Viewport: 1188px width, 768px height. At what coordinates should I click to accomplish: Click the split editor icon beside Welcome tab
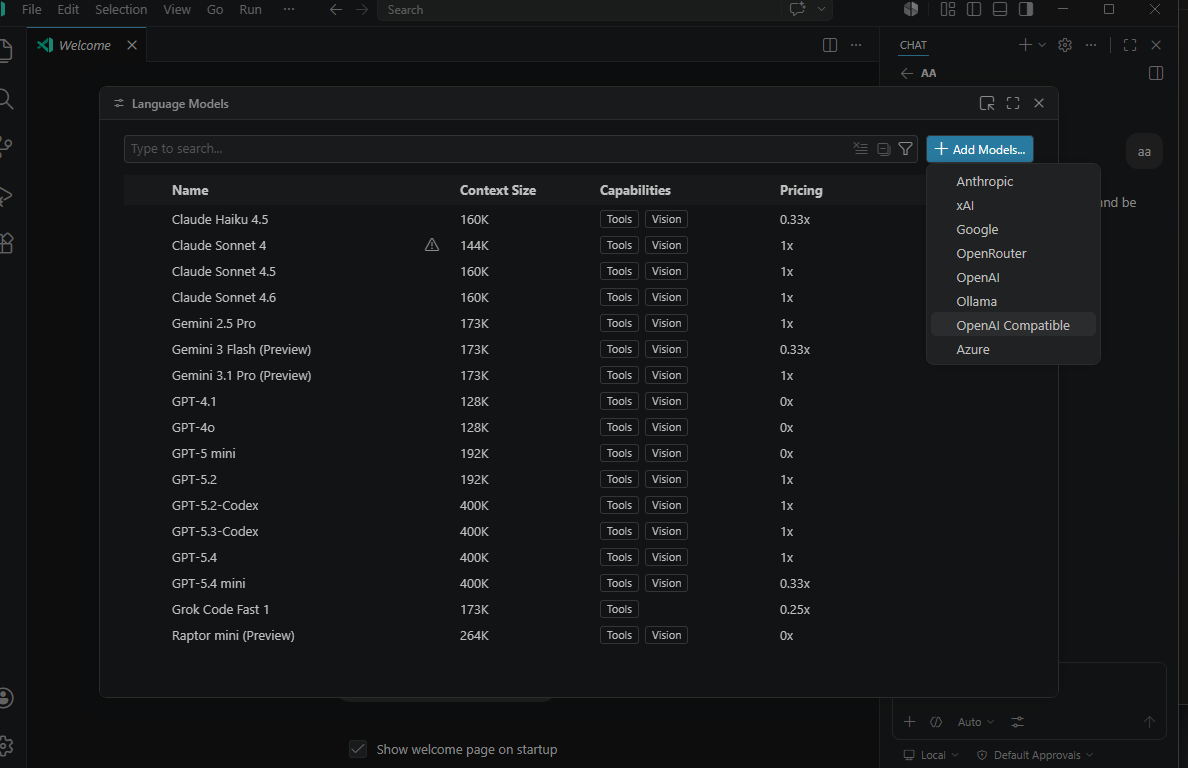(x=829, y=45)
